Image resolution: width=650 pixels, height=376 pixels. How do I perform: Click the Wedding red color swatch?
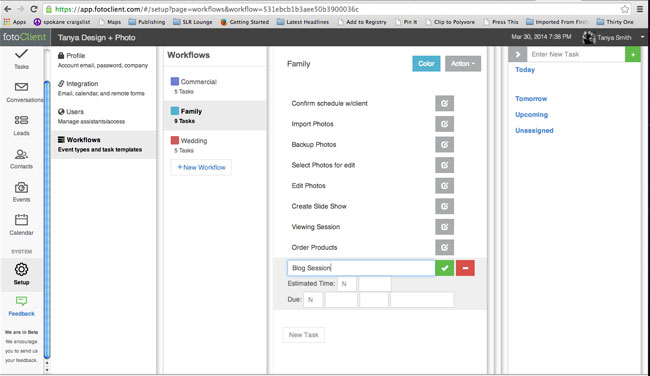pos(175,140)
